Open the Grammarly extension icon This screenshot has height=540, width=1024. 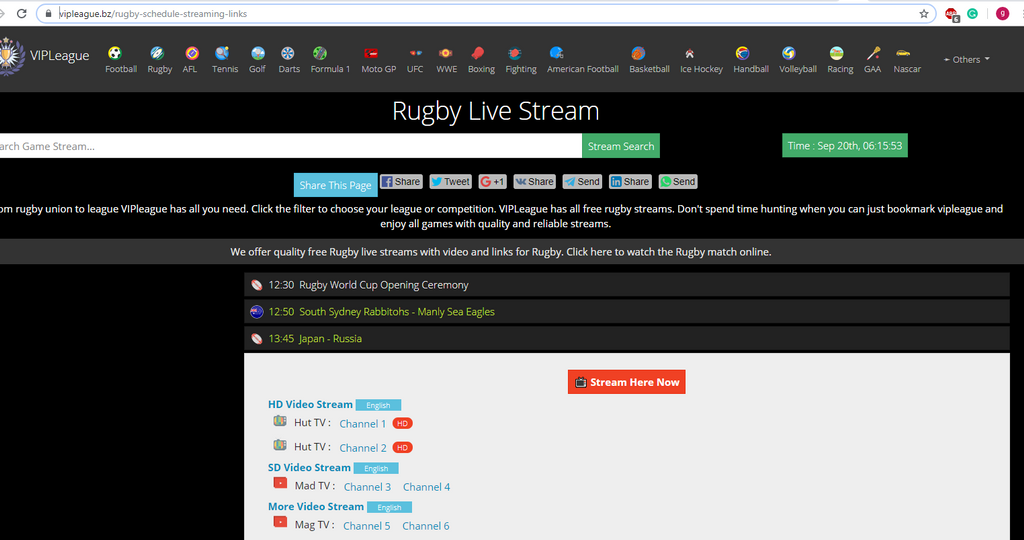click(972, 14)
